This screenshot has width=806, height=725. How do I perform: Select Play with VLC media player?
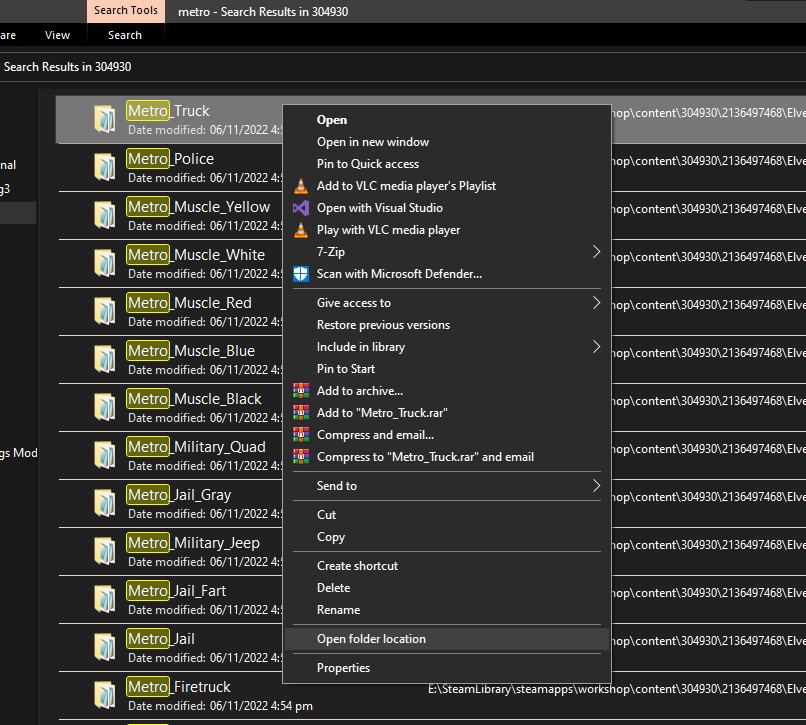tap(388, 230)
